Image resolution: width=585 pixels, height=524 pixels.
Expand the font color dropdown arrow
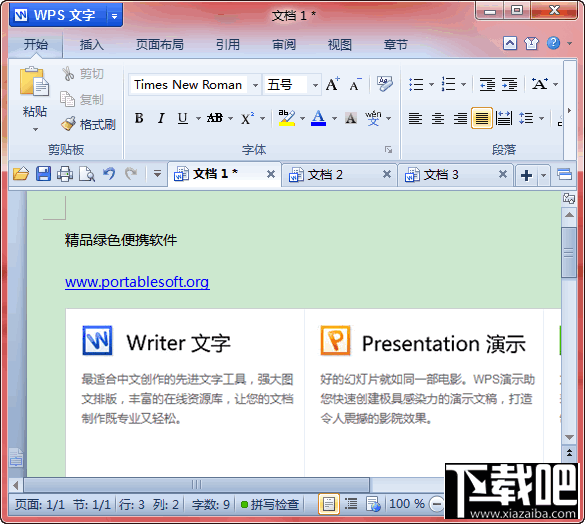pos(334,119)
